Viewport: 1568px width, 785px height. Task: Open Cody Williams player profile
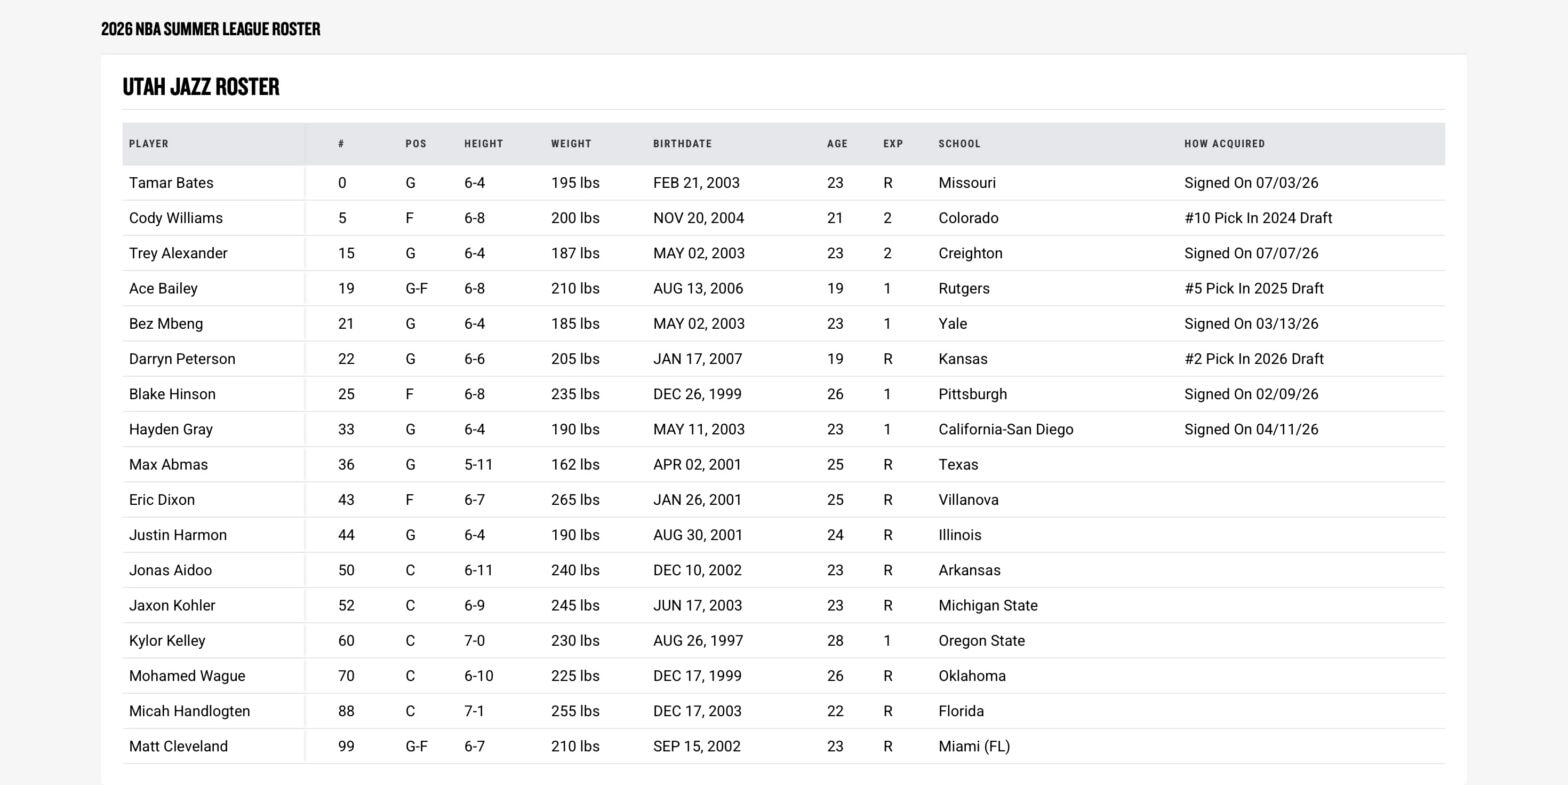coord(176,218)
